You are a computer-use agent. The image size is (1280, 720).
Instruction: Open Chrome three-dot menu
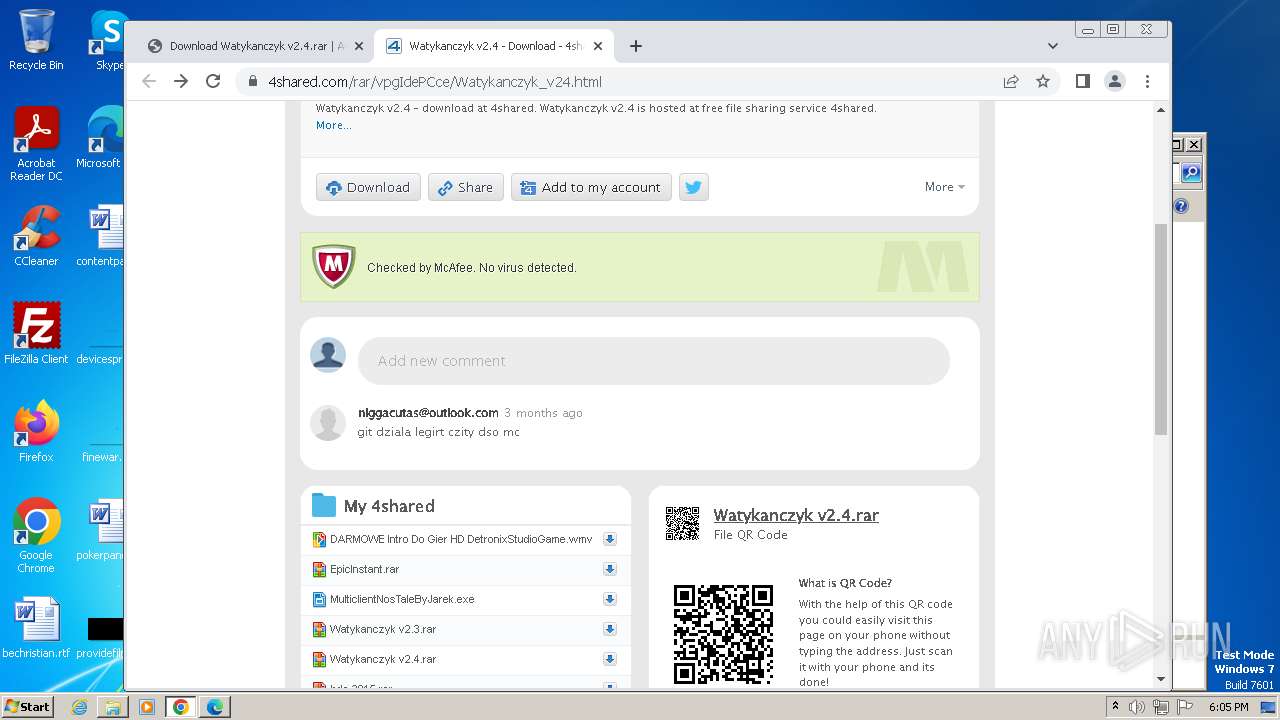pyautogui.click(x=1147, y=82)
